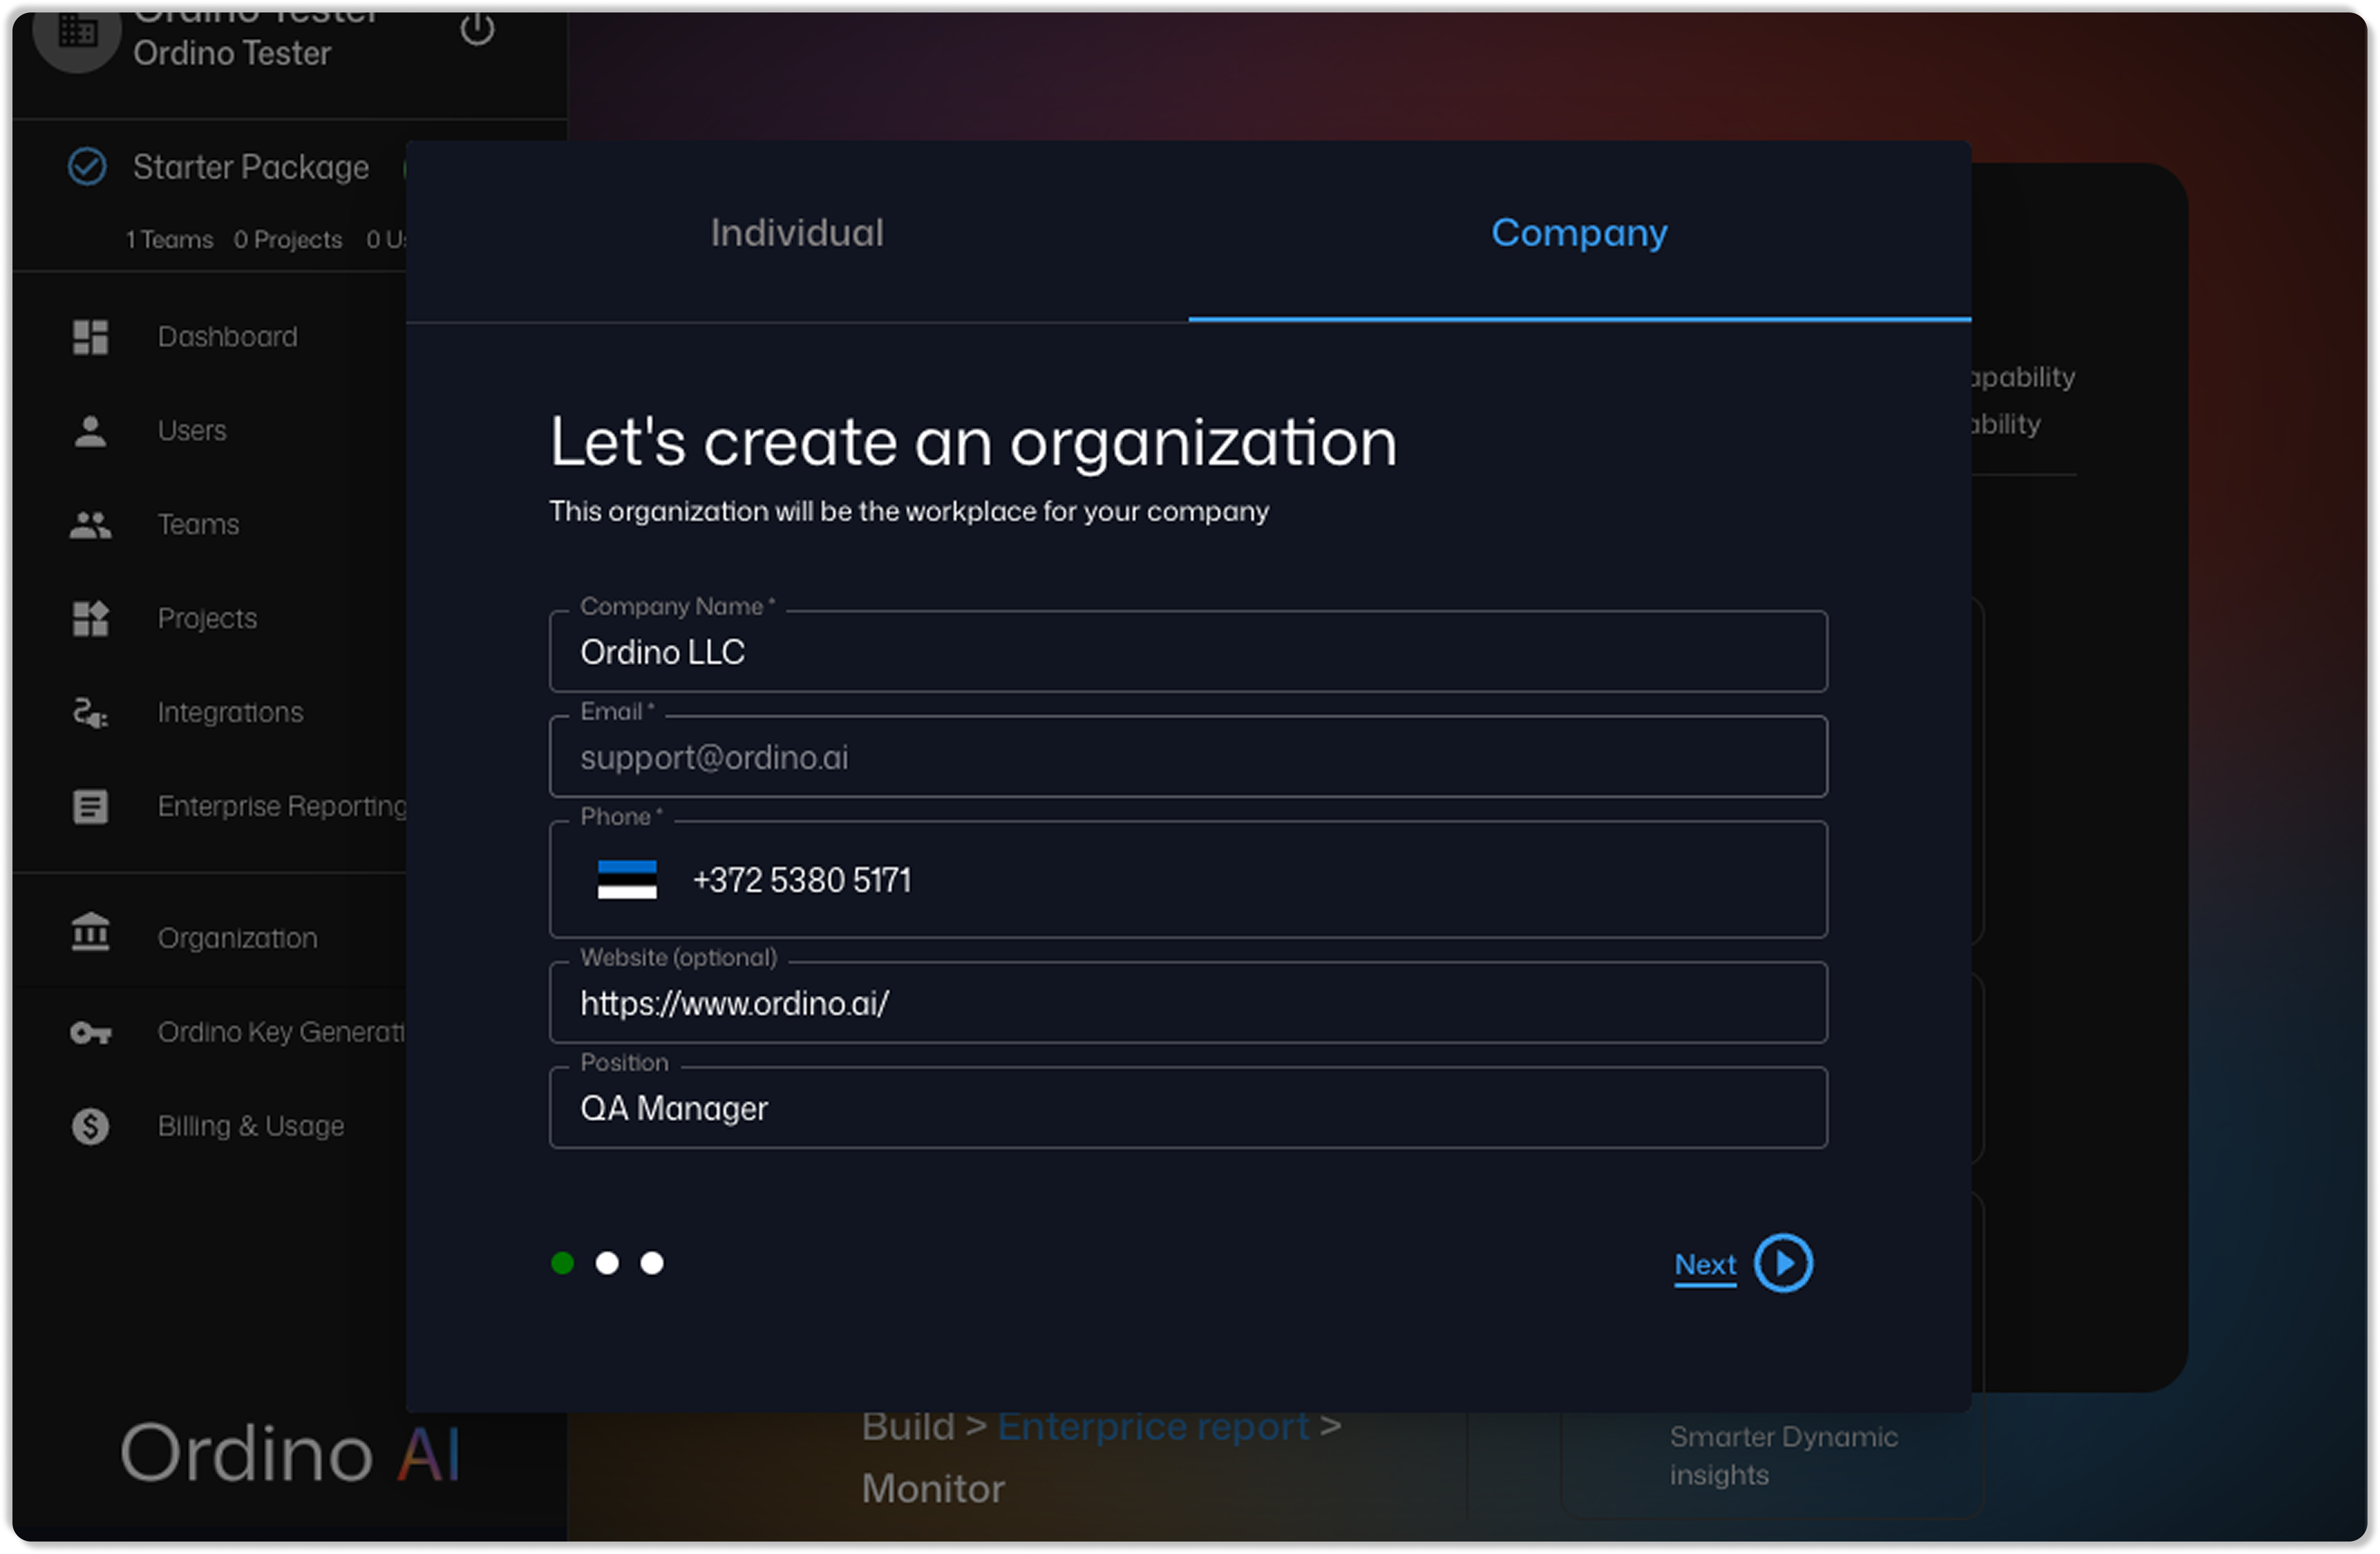Screen dimensions: 2380x1554
Task: Click the power logout icon
Action: [x=477, y=29]
